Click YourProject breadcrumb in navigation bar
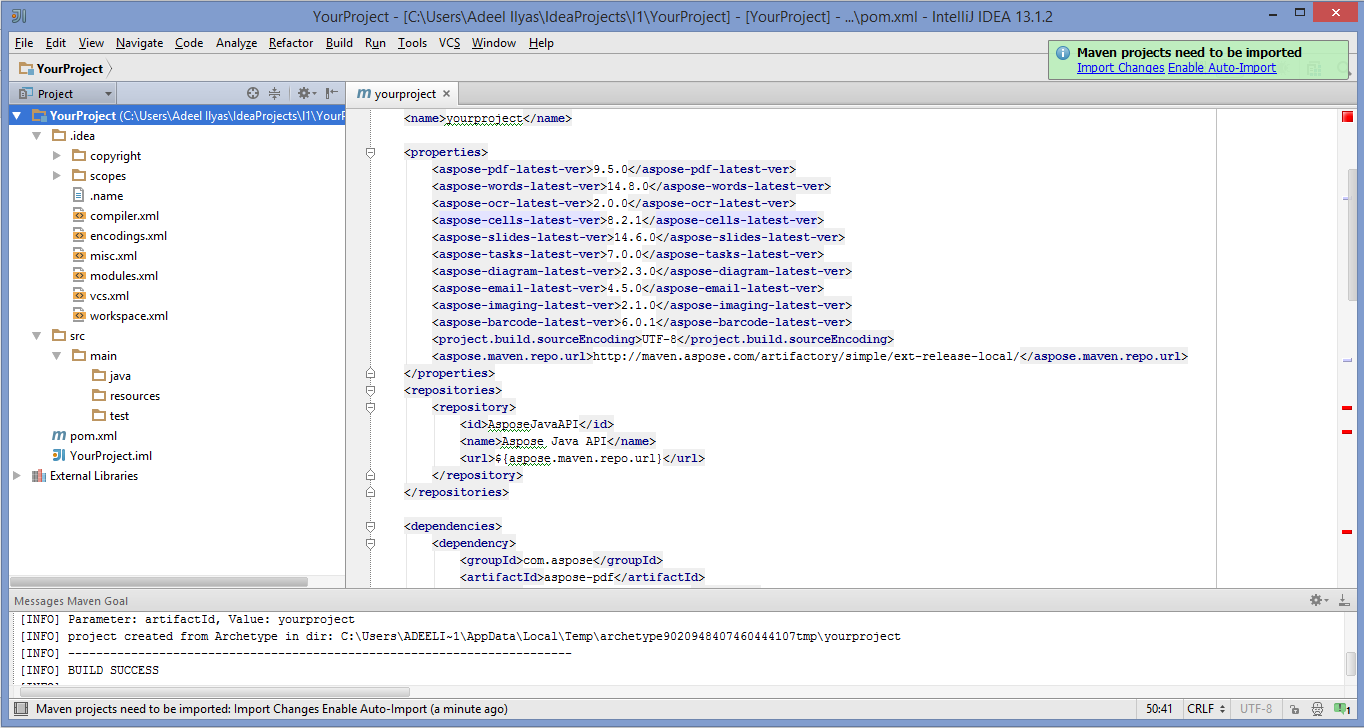1364x728 pixels. 61,68
